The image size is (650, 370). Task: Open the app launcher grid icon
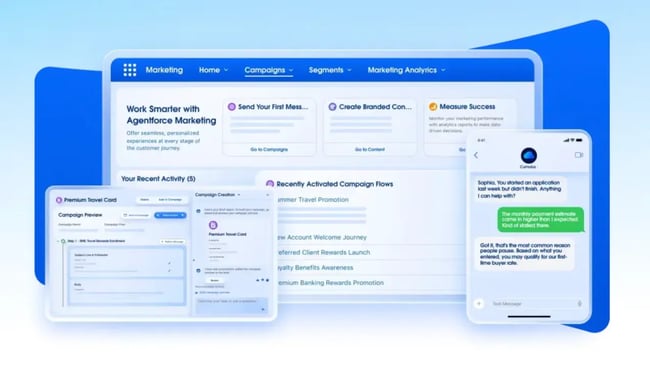[130, 70]
